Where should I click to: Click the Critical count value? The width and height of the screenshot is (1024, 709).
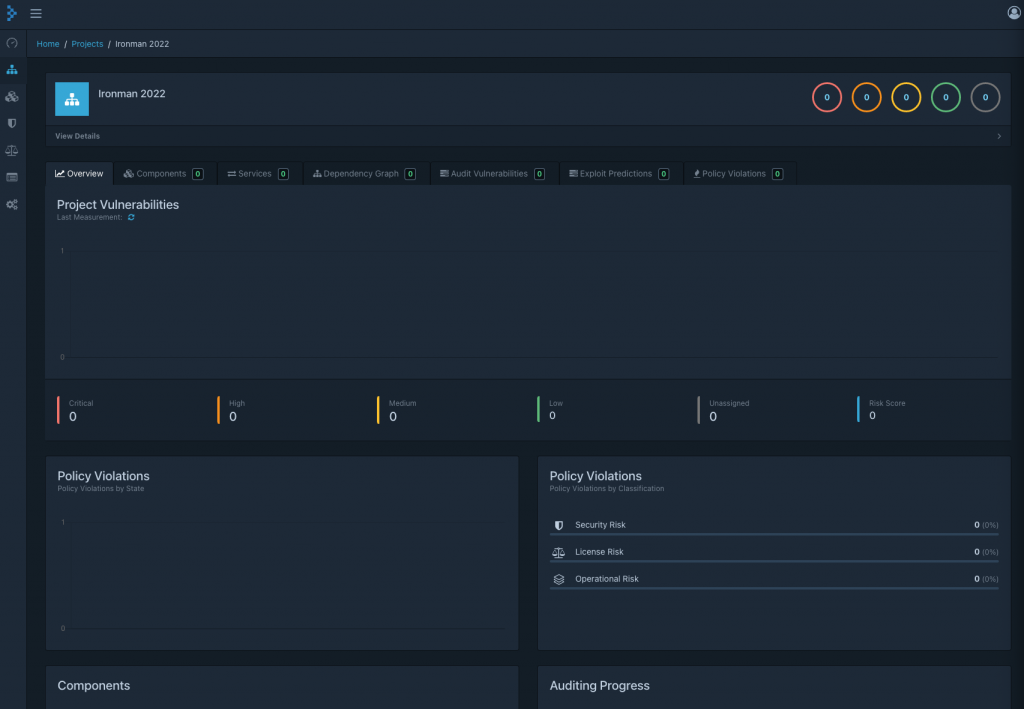tap(72, 417)
